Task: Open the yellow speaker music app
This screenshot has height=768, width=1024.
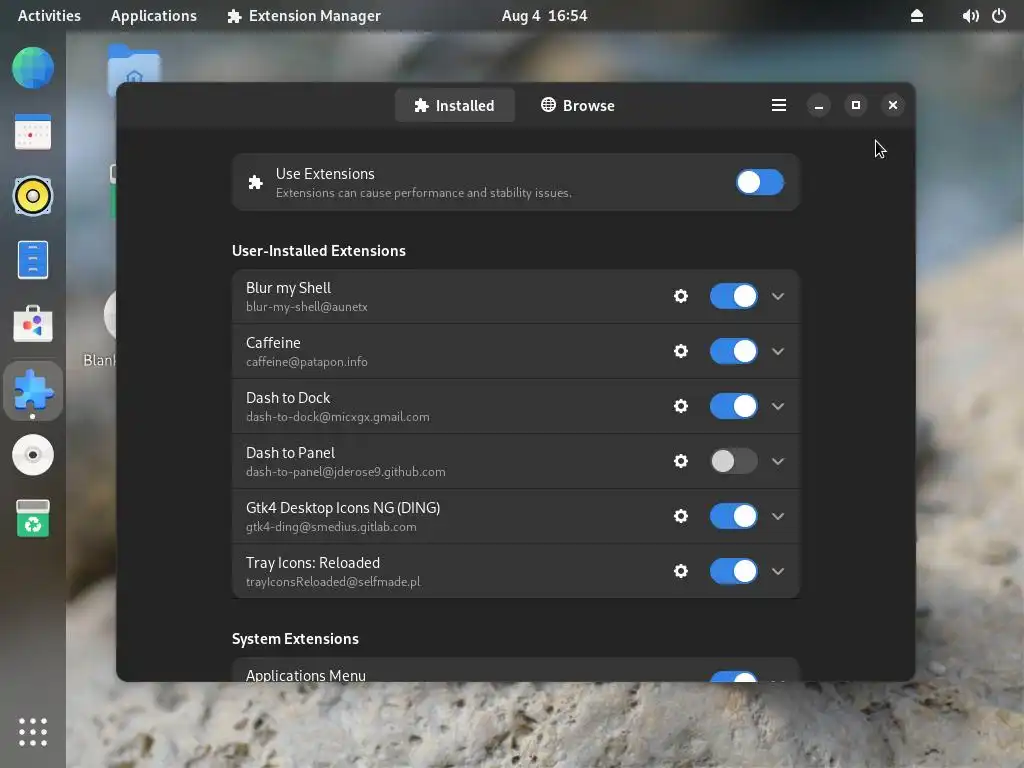Action: tap(33, 196)
